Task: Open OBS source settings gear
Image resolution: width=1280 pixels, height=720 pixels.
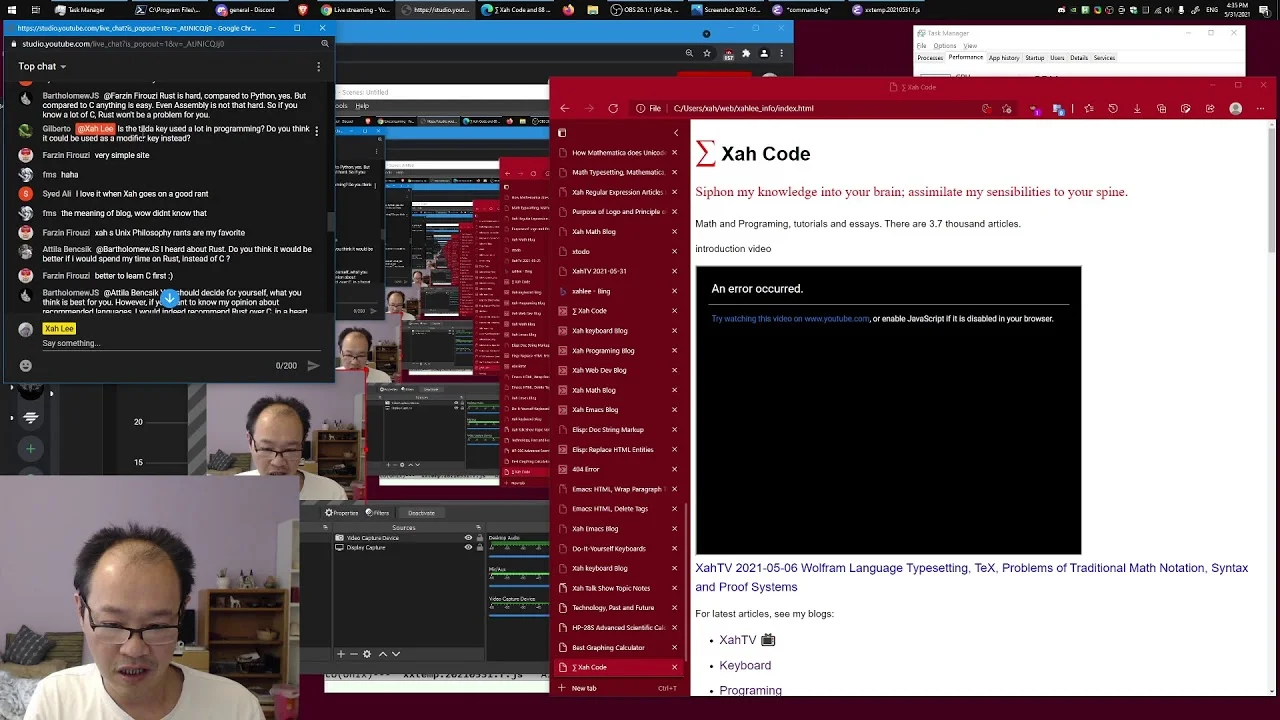Action: point(367,654)
